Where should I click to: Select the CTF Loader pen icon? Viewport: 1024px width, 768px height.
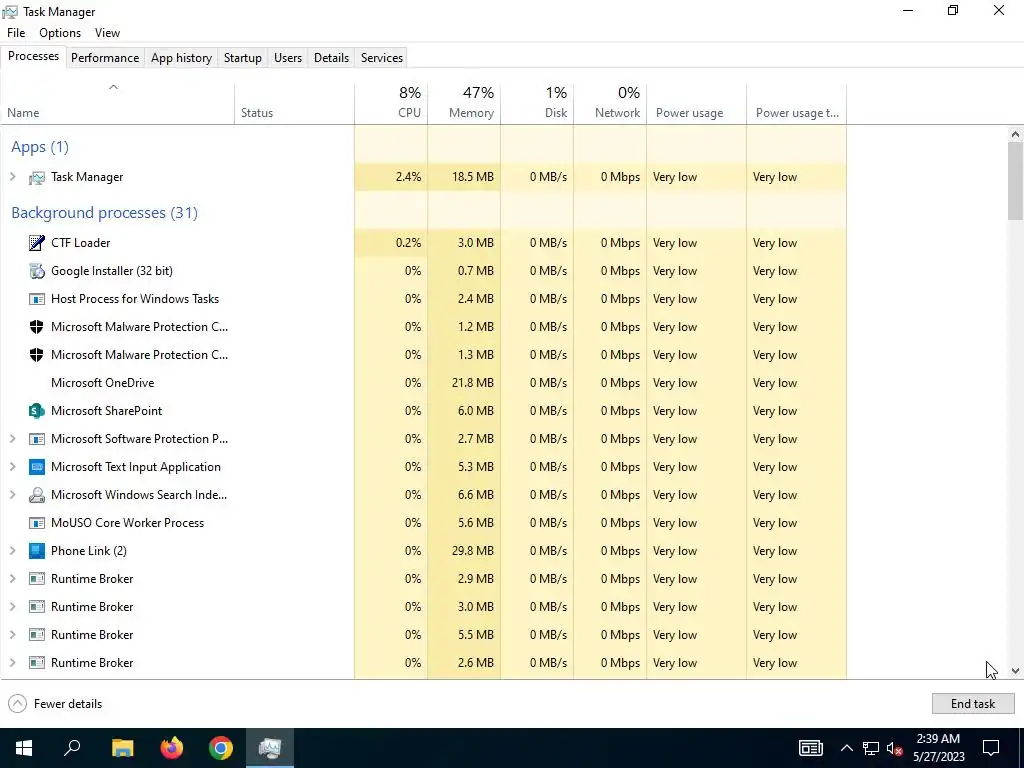(x=37, y=243)
